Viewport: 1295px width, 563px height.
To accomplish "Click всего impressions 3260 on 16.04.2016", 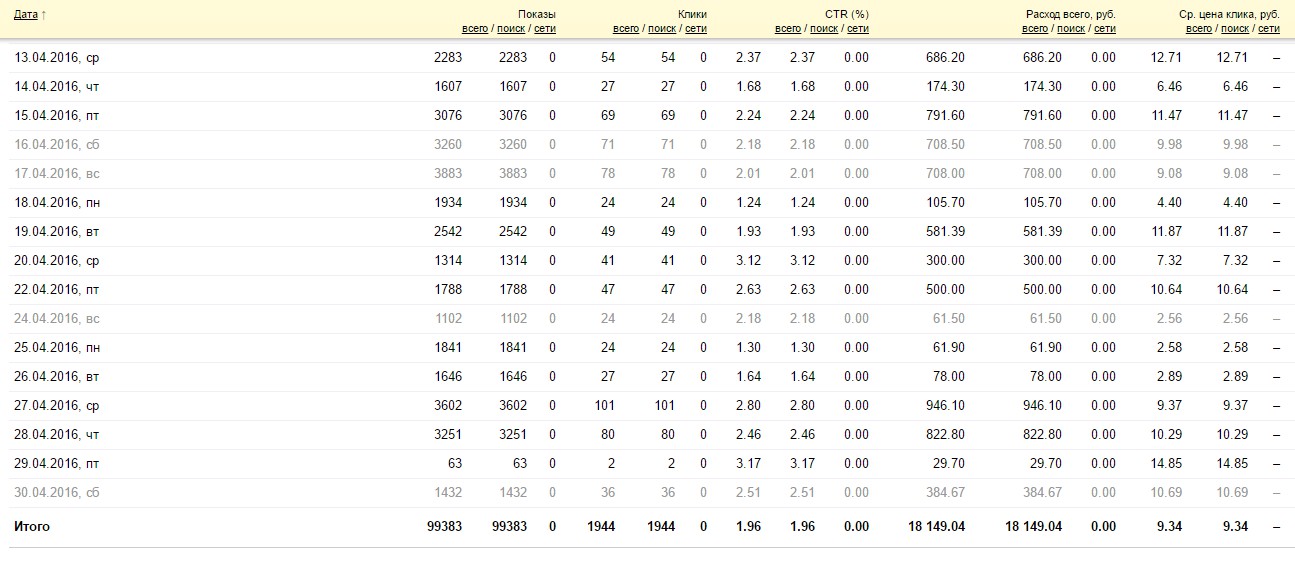I will point(448,145).
